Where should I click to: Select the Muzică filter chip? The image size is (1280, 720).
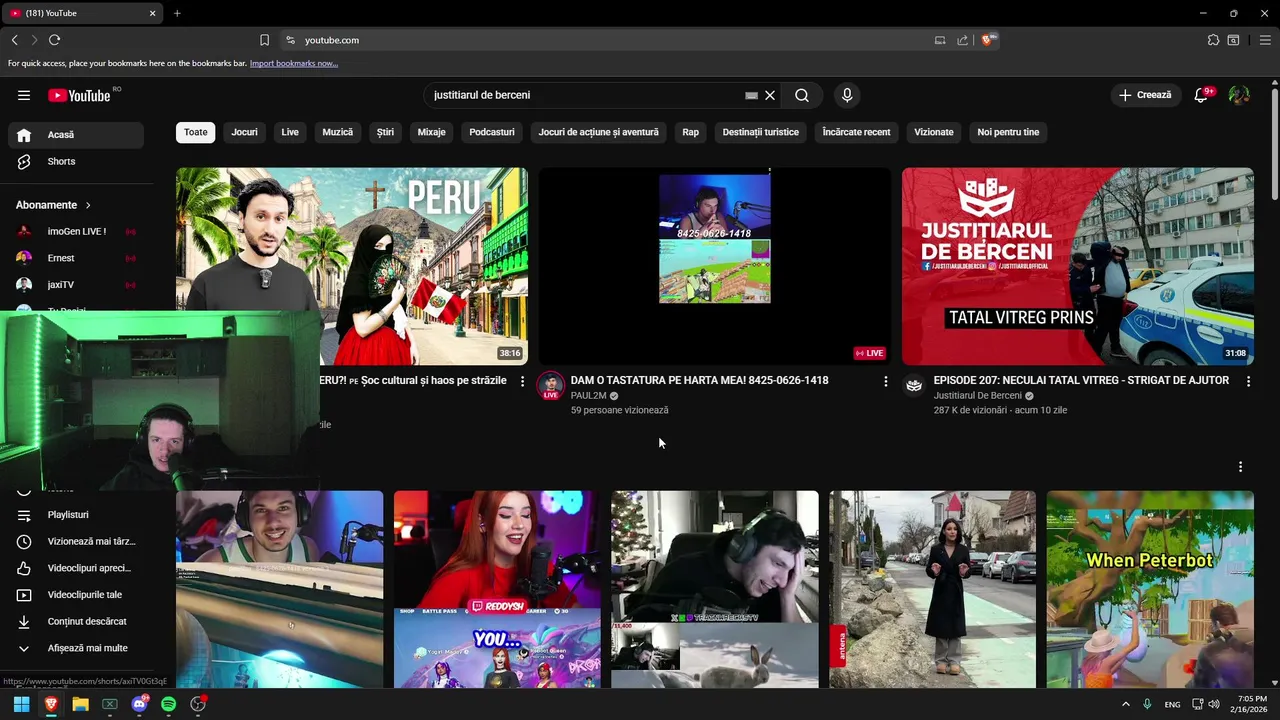tap(338, 132)
